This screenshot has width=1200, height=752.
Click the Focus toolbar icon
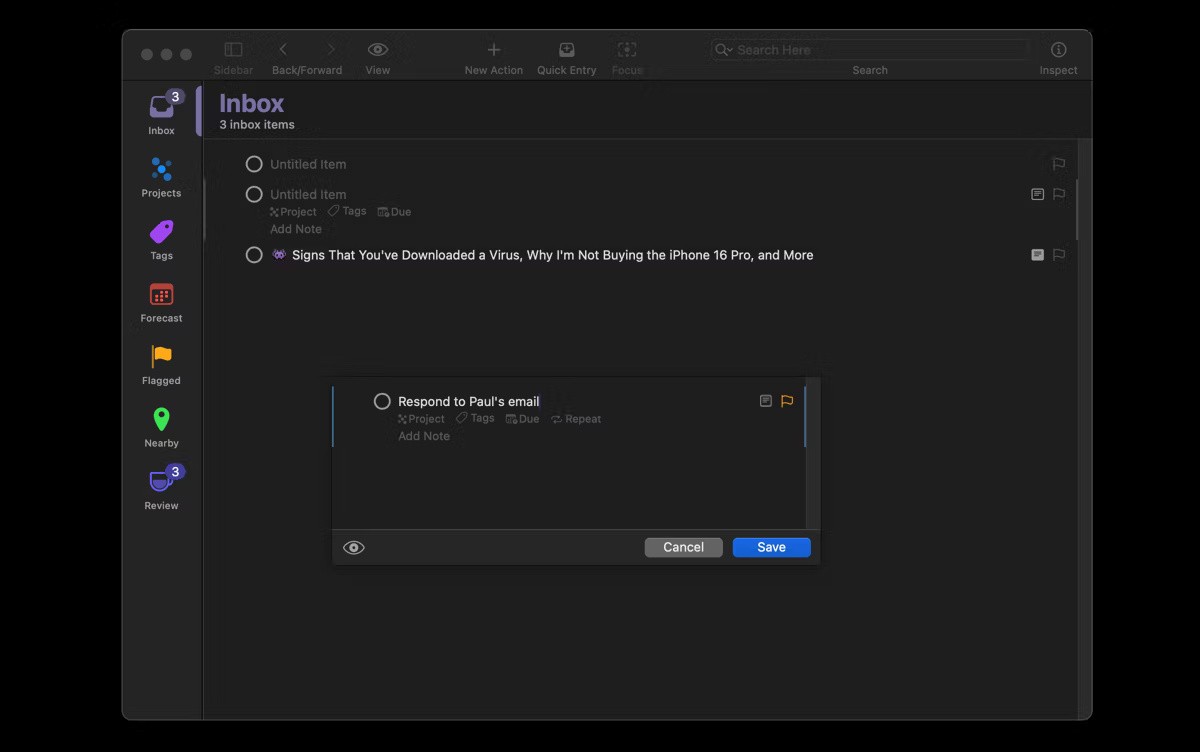pyautogui.click(x=627, y=50)
